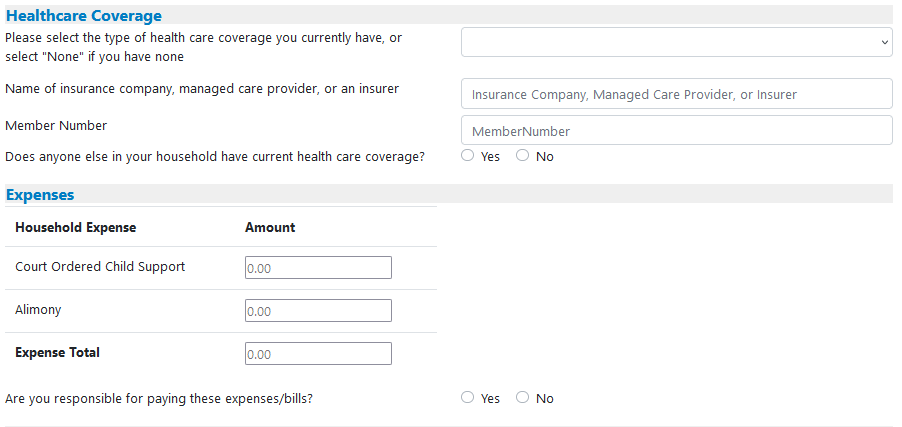Click the Amount column header
Image resolution: width=902 pixels, height=427 pixels.
tap(270, 227)
